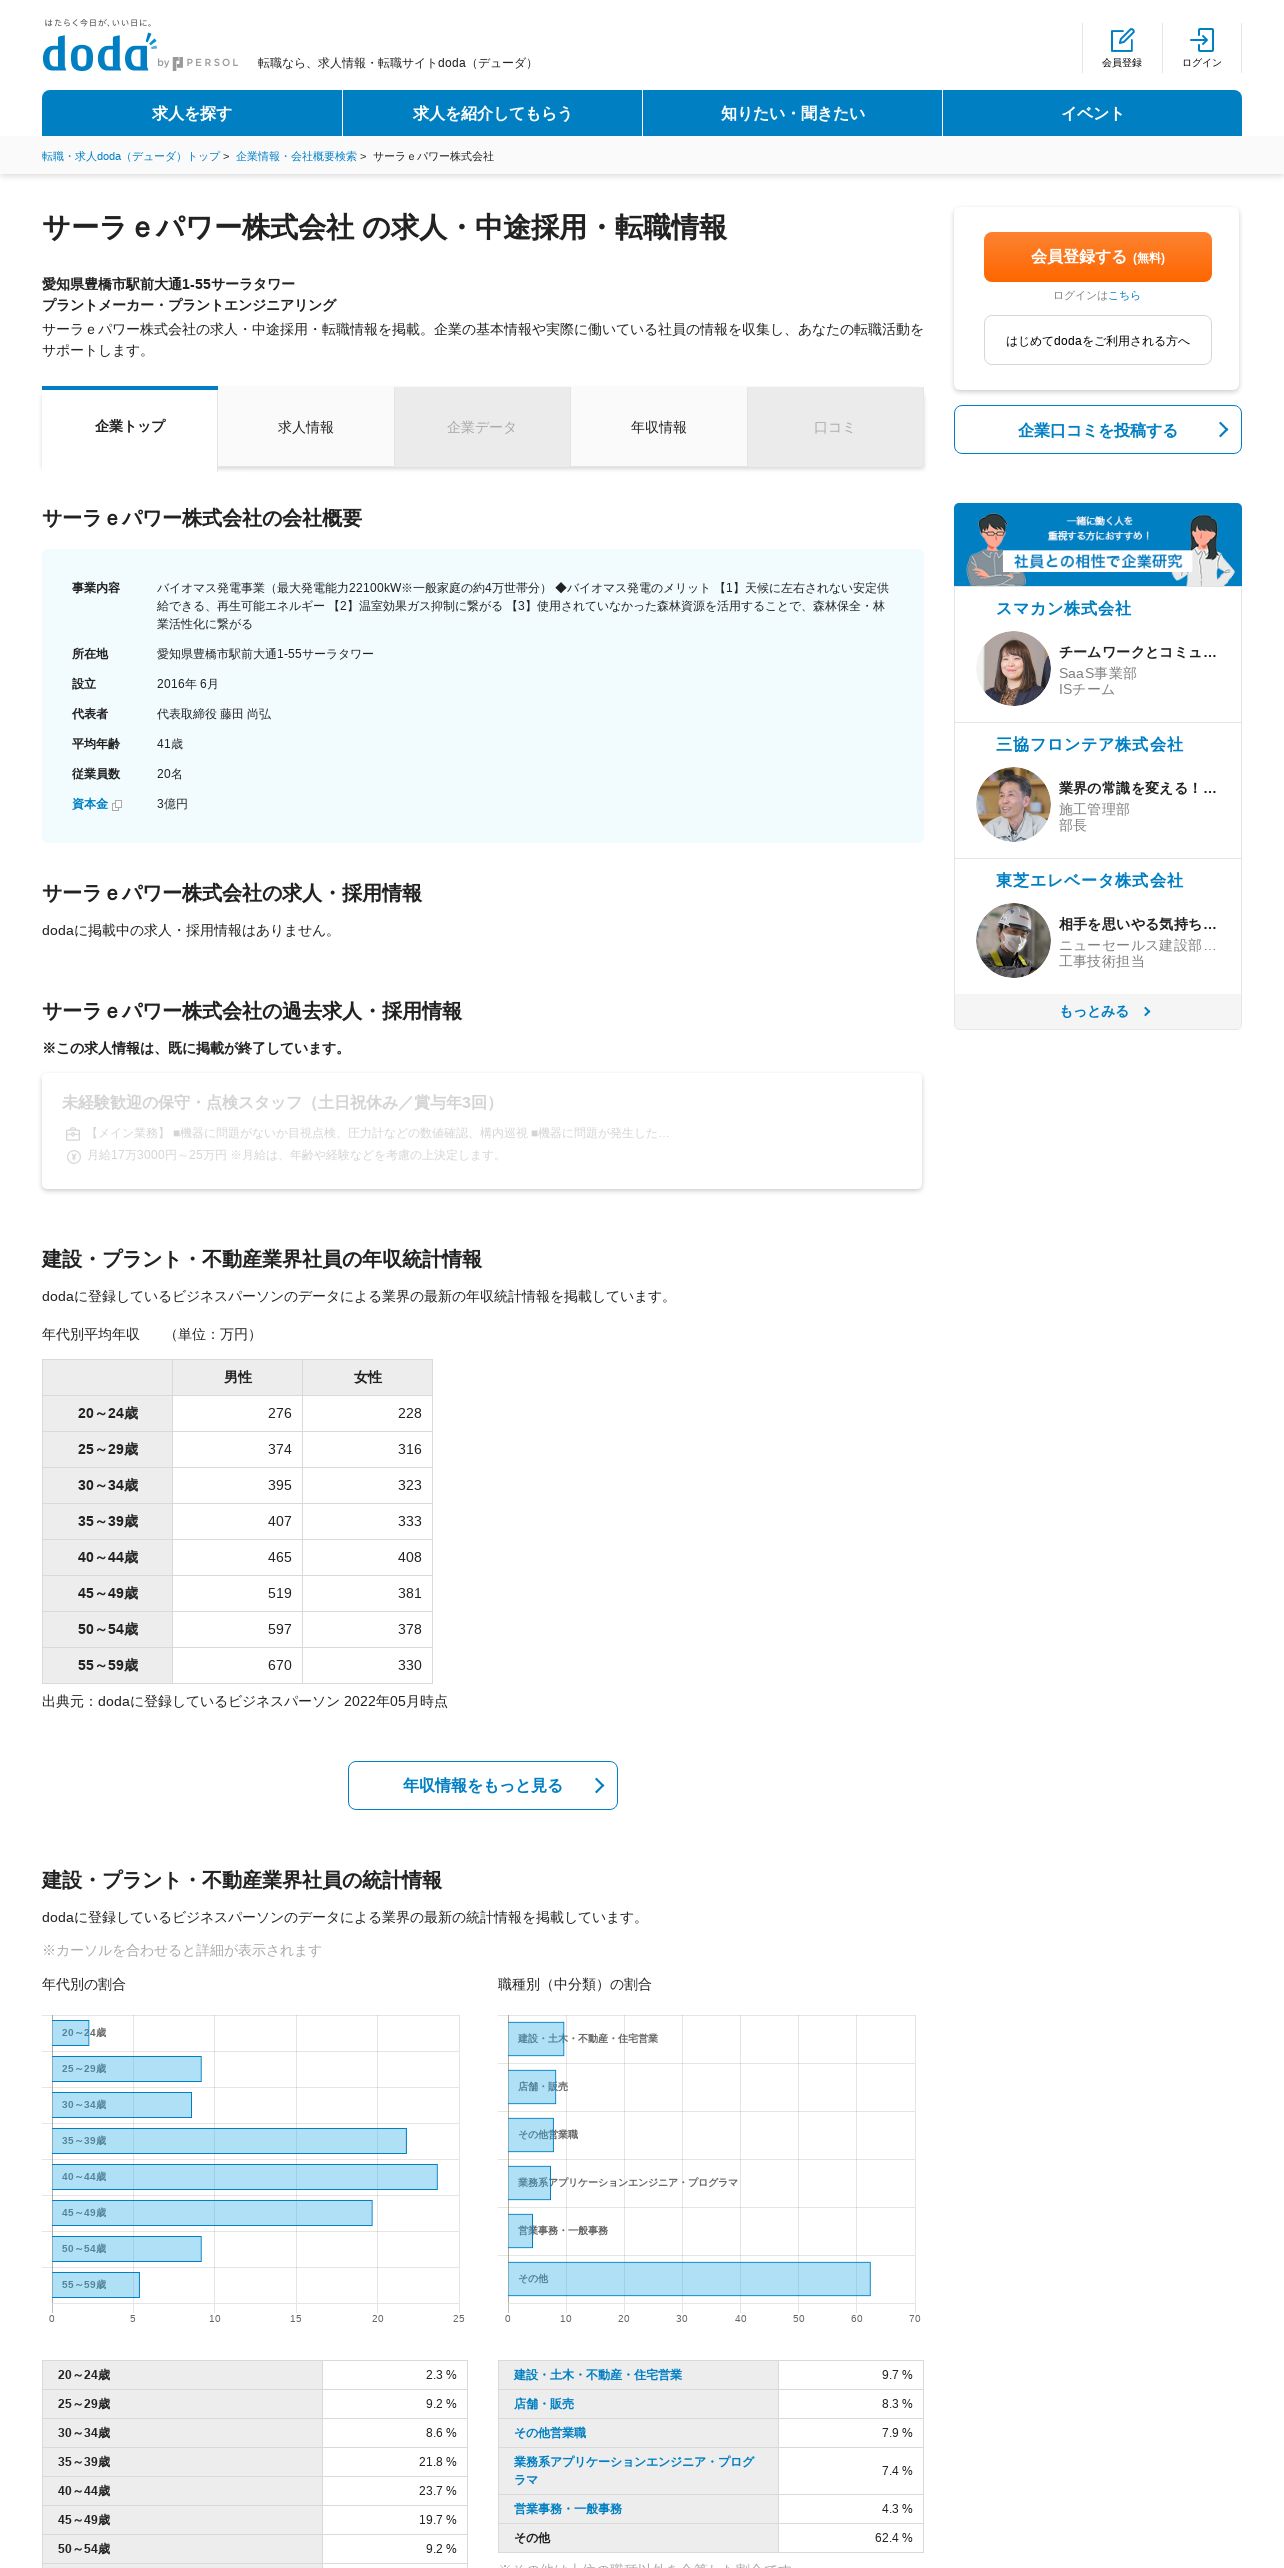Open 東芝エレベータ株式会社 link
The height and width of the screenshot is (2568, 1284).
[1089, 881]
